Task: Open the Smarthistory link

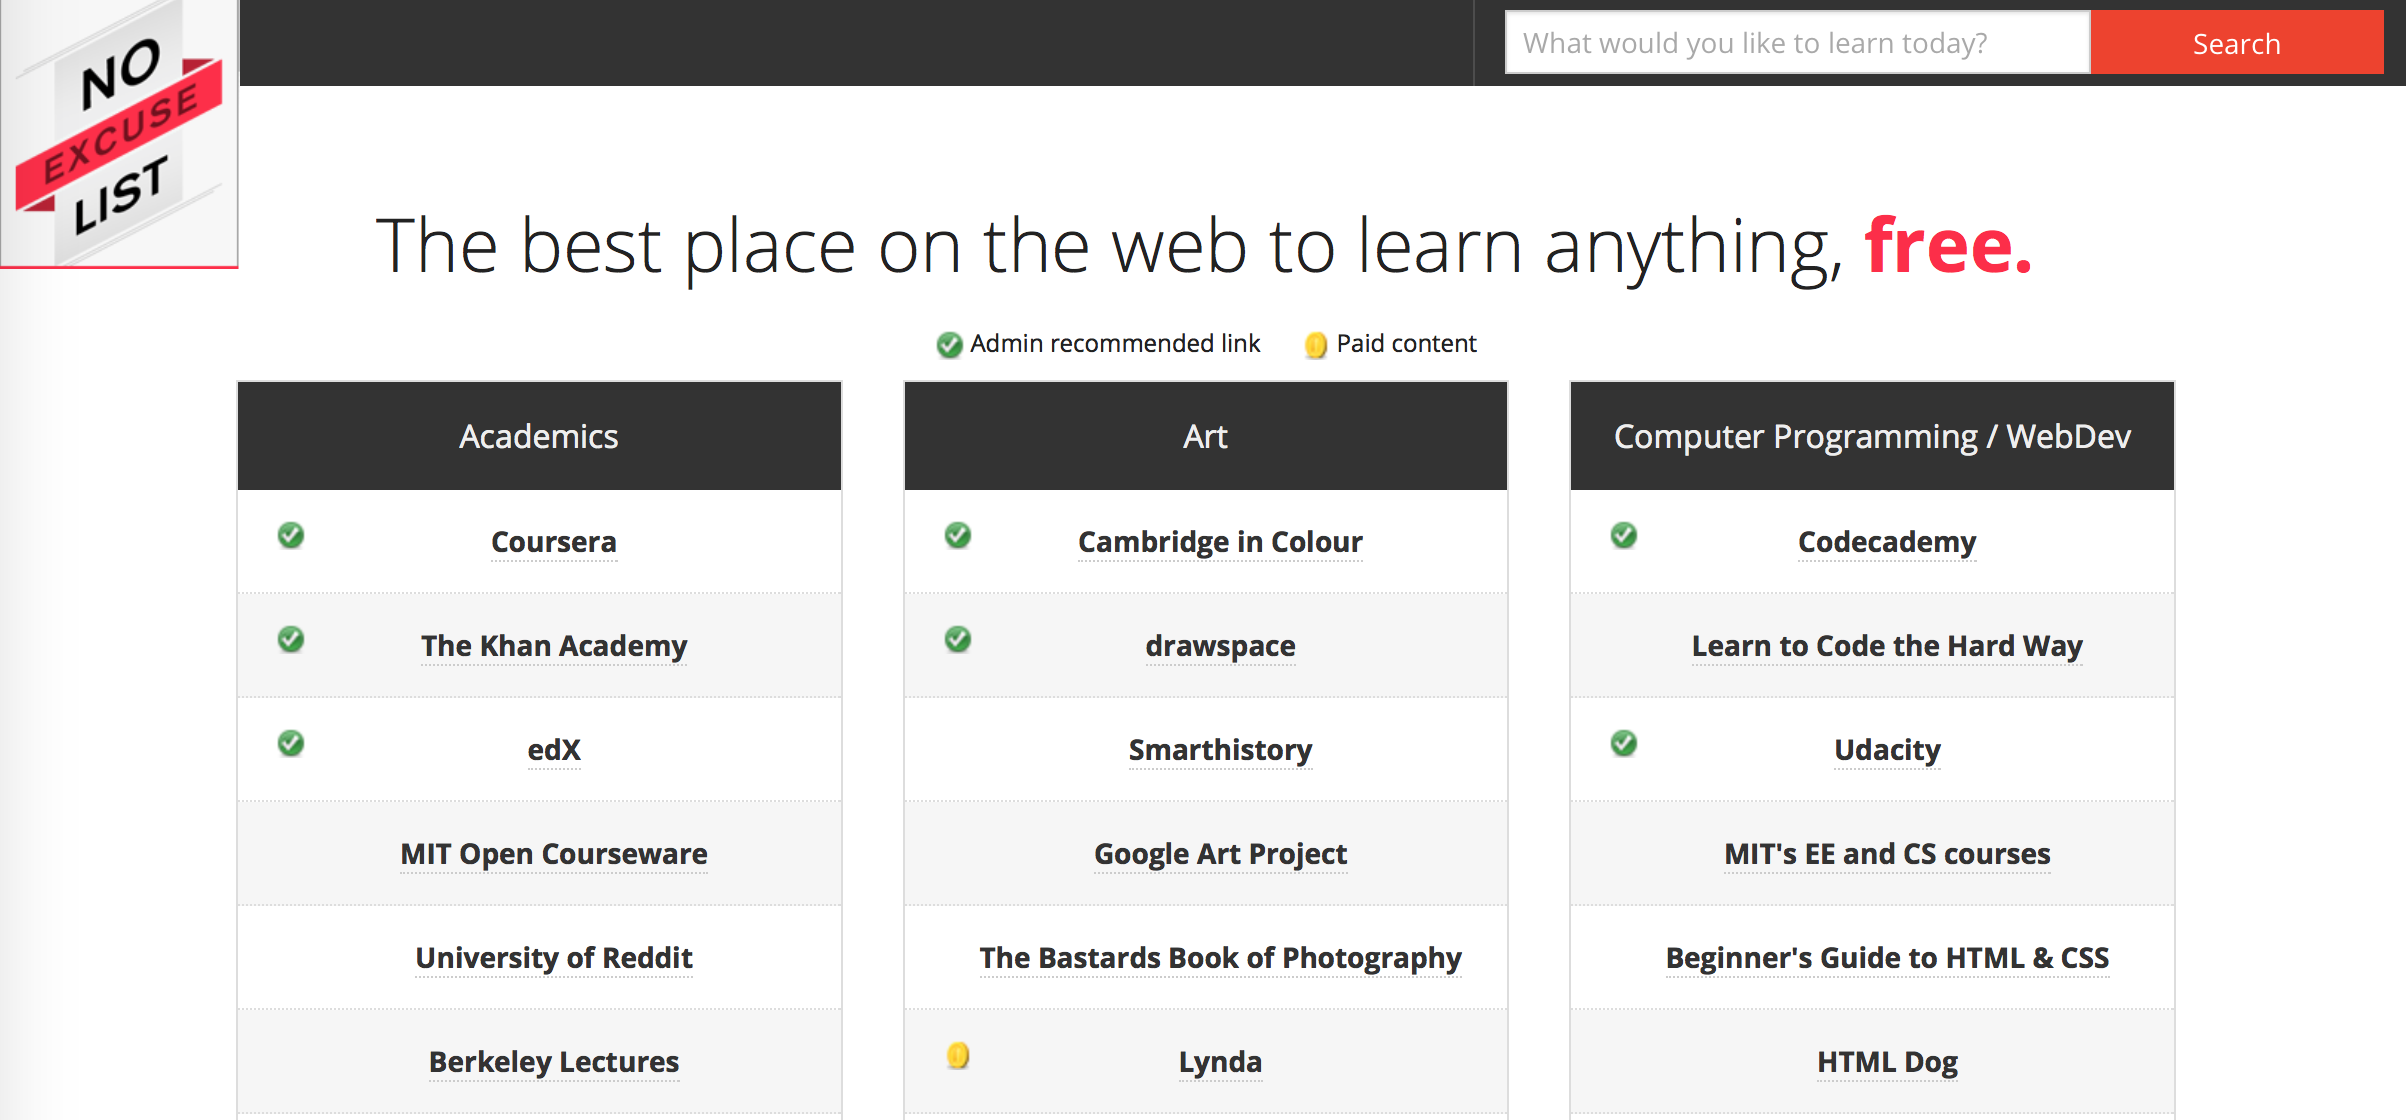Action: click(1220, 750)
